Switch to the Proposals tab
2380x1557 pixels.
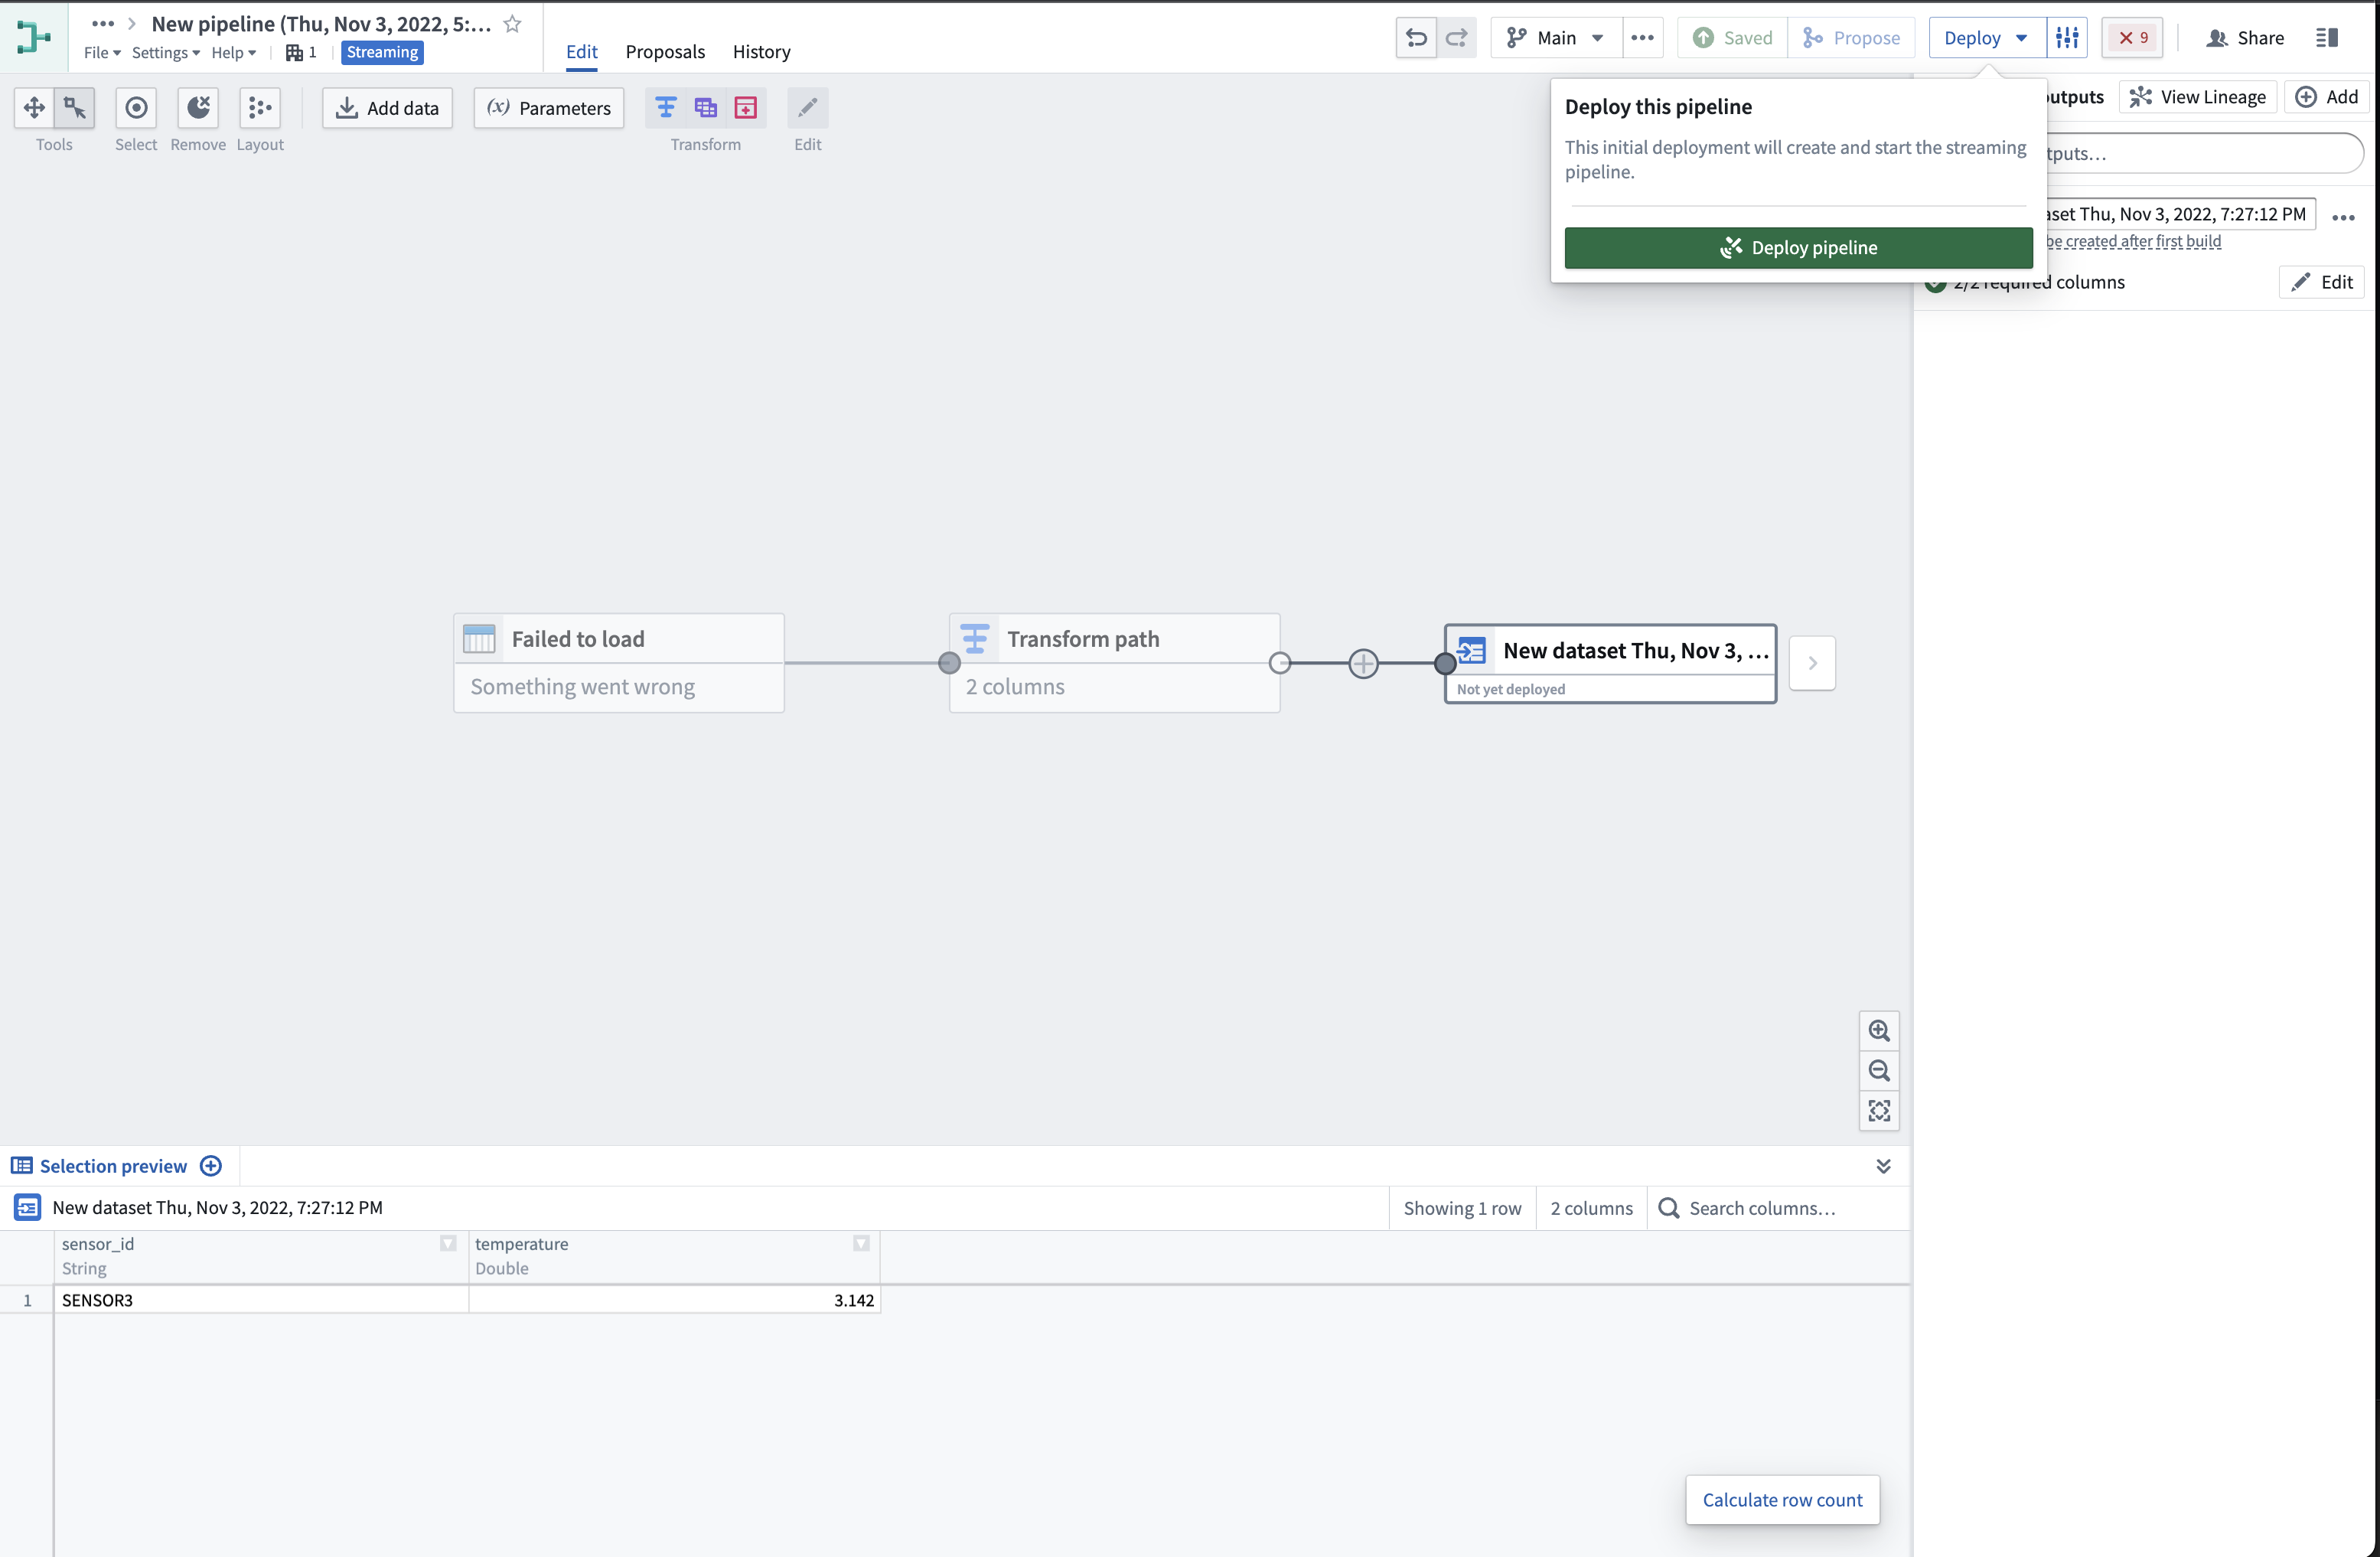coord(665,51)
